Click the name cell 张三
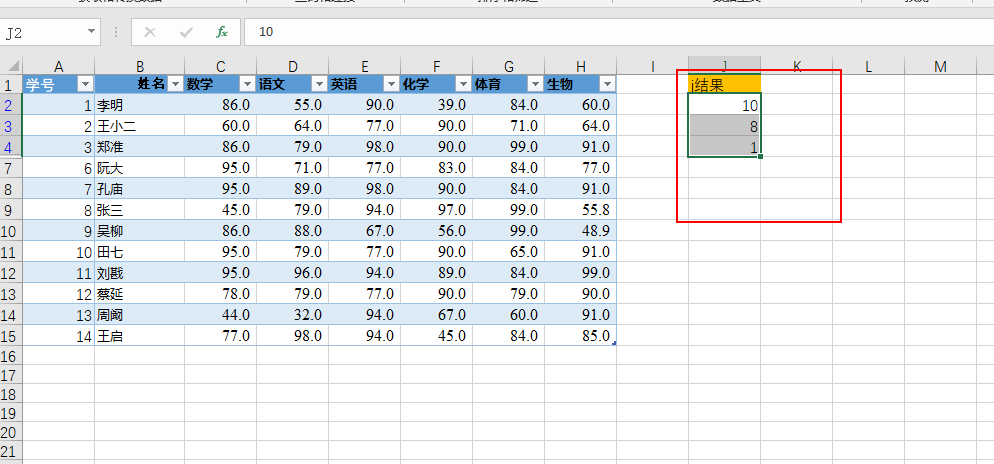Viewport: 994px width, 464px height. [x=139, y=210]
